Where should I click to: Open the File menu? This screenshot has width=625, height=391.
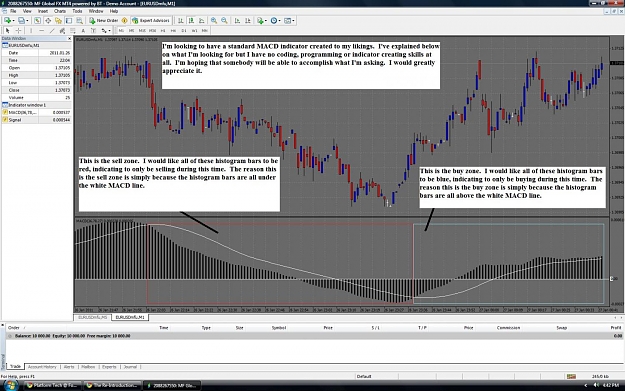pyautogui.click(x=13, y=11)
